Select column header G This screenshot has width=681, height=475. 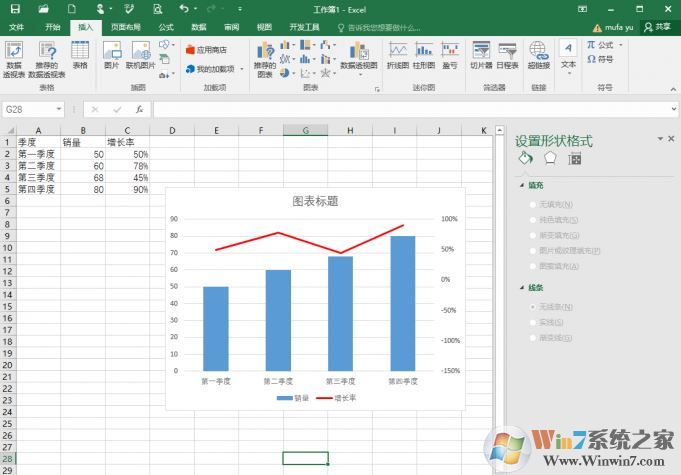[x=306, y=130]
